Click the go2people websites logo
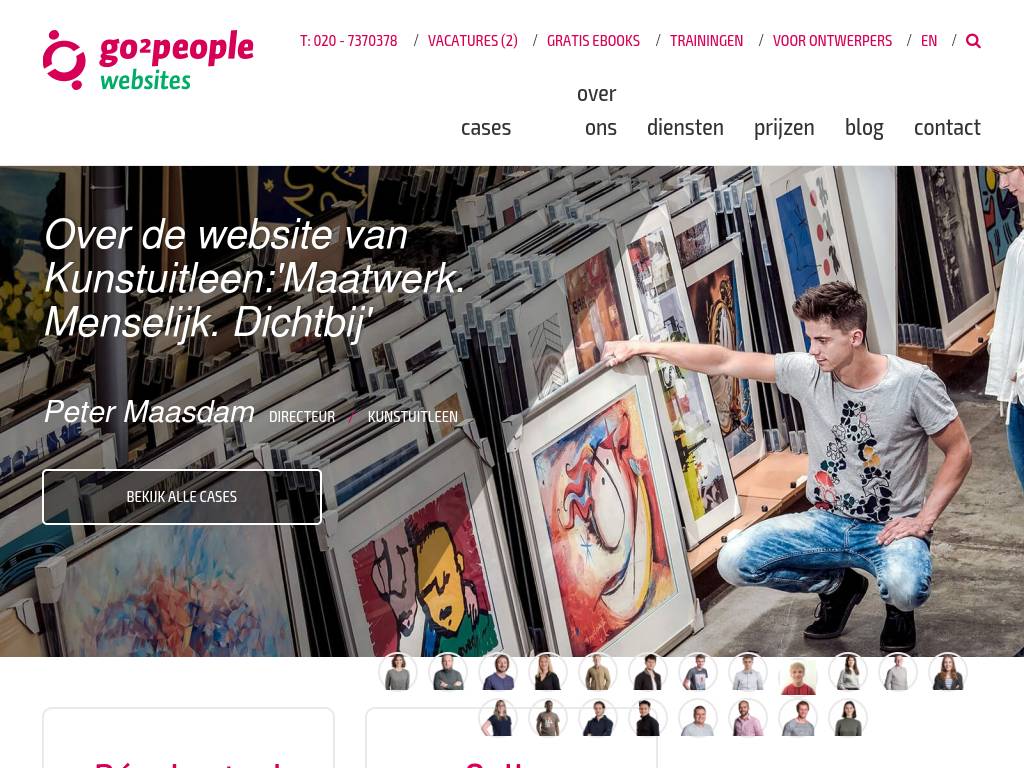Screen dimensions: 1024x768 (x=148, y=59)
